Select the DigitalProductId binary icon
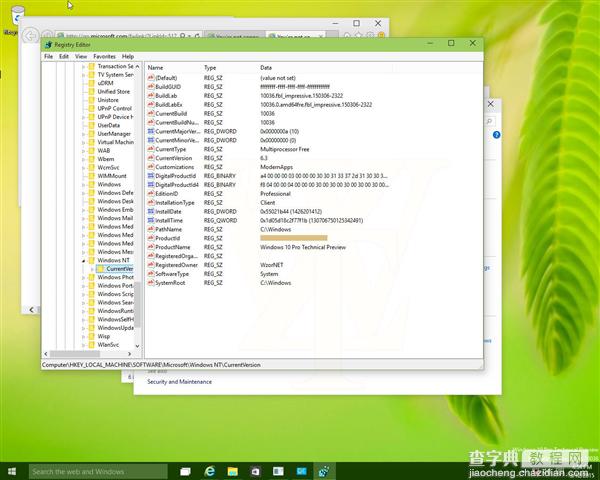This screenshot has height=480, width=600. click(x=151, y=176)
